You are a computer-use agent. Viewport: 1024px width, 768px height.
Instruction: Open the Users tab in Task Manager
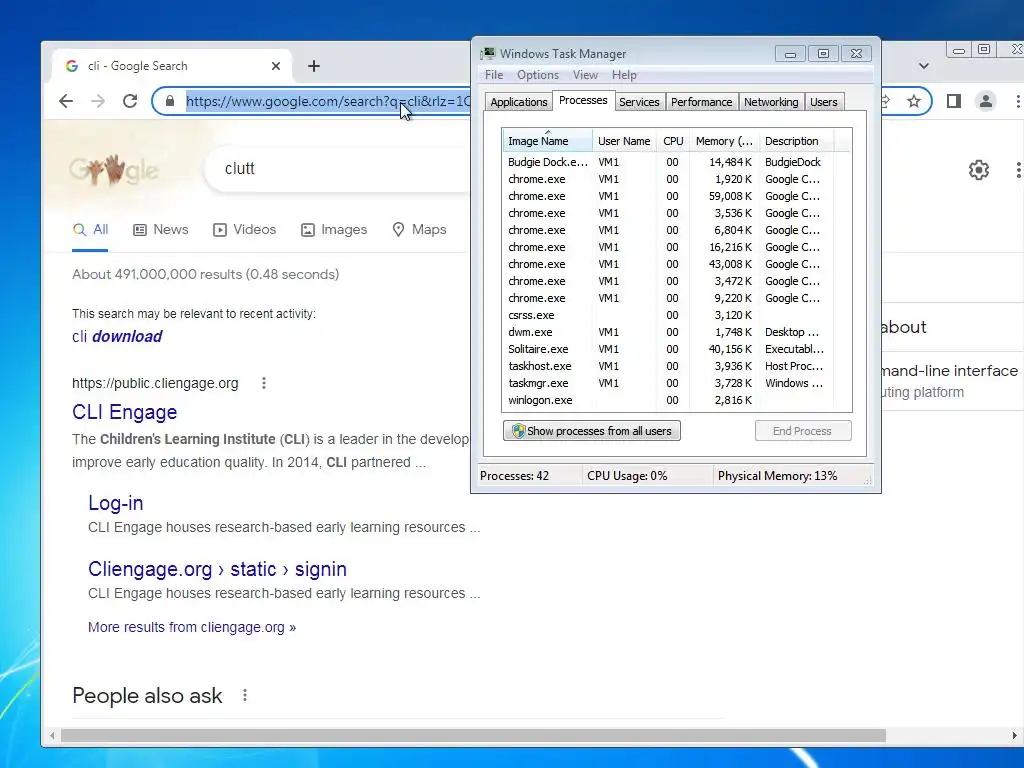coord(824,102)
